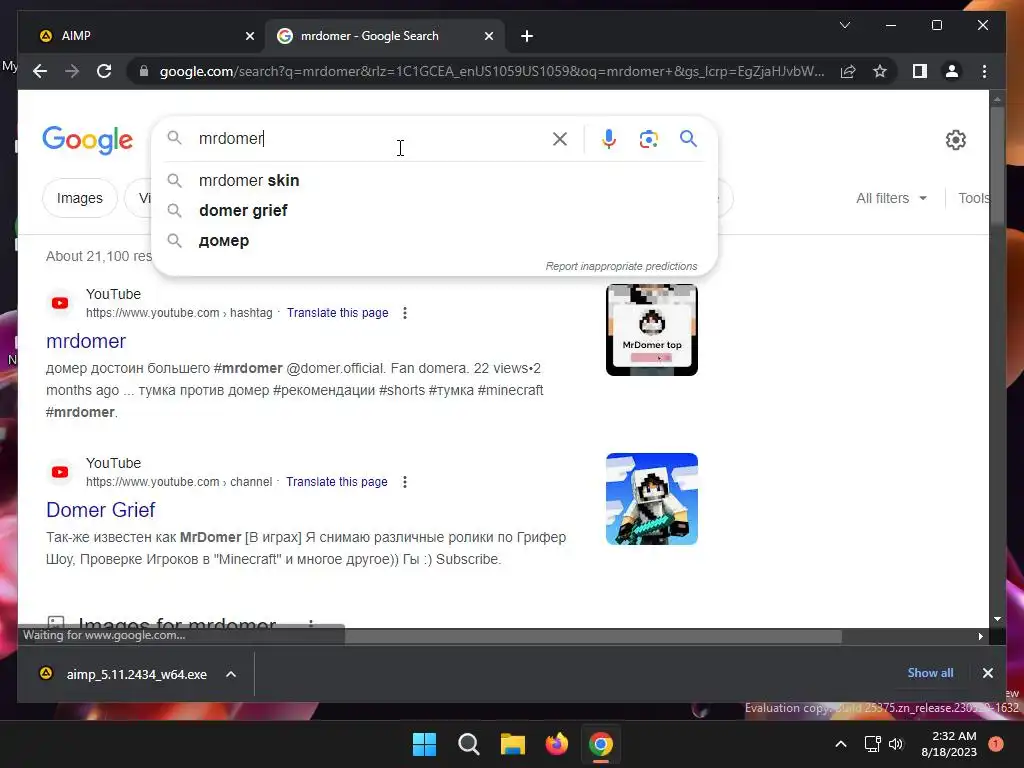Click the horizontal scrollbar thumb
This screenshot has width=1024, height=768.
point(593,636)
